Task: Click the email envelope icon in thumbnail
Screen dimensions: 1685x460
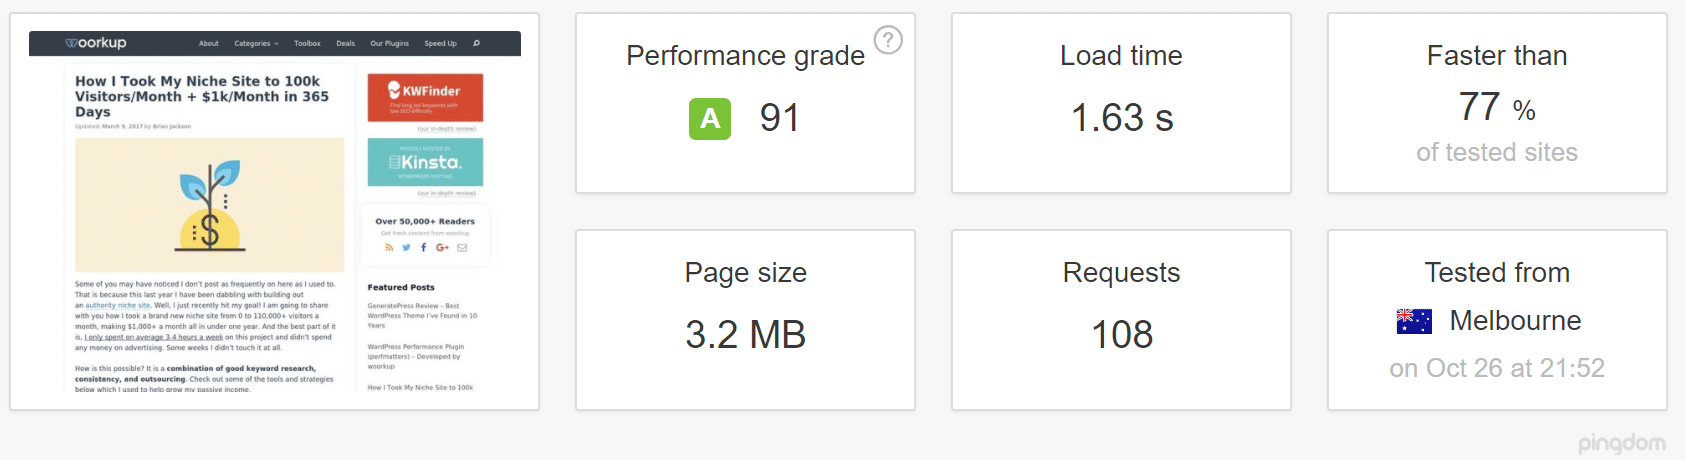Action: pyautogui.click(x=462, y=247)
